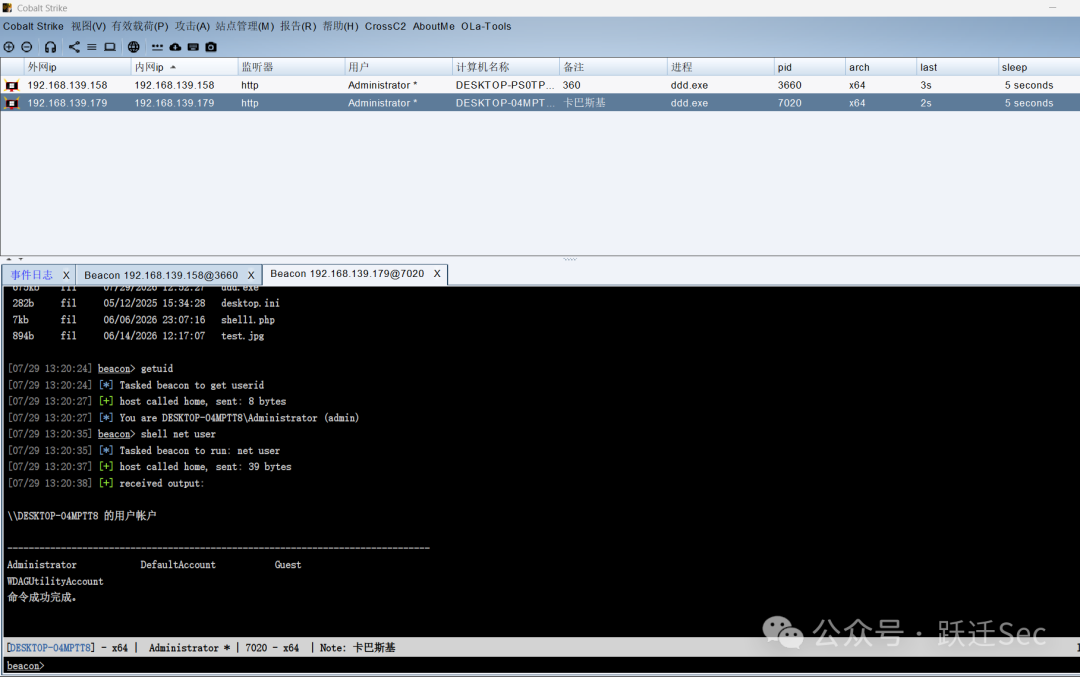
Task: Click Guest in net user output
Action: [x=288, y=565]
